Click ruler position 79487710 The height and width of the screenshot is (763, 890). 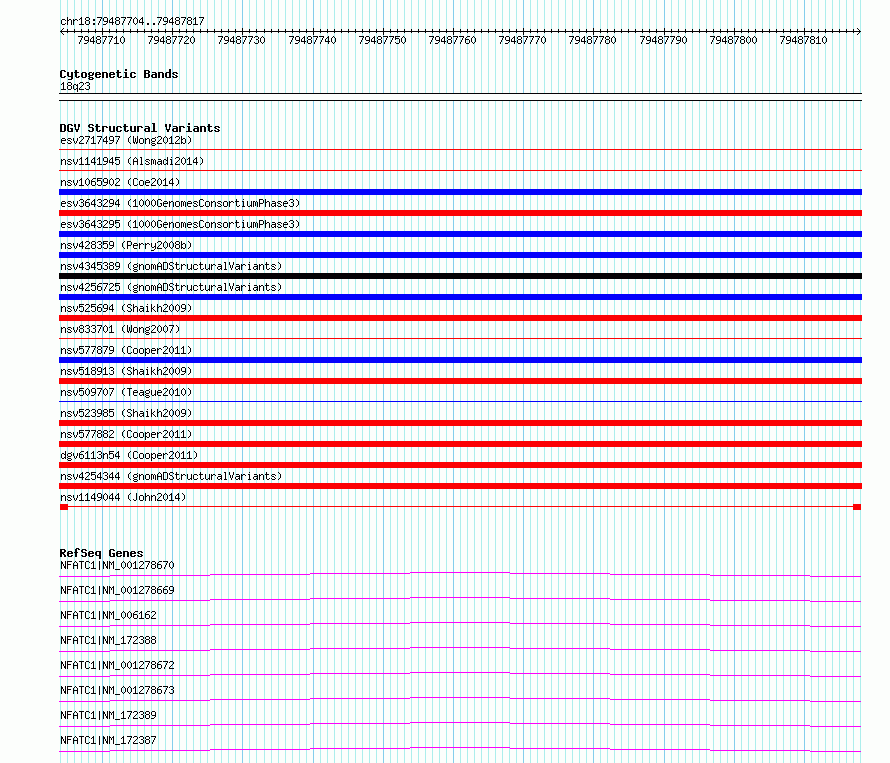[x=101, y=40]
